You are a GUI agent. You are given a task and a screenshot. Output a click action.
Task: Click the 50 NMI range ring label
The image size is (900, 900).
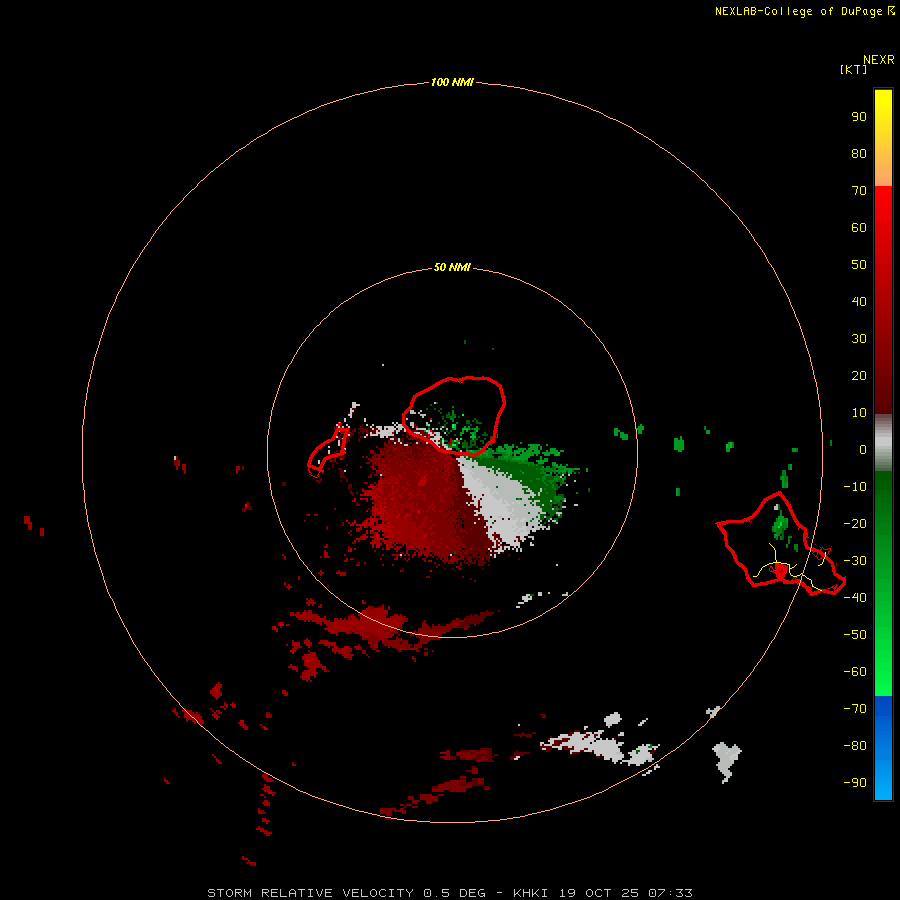point(452,267)
